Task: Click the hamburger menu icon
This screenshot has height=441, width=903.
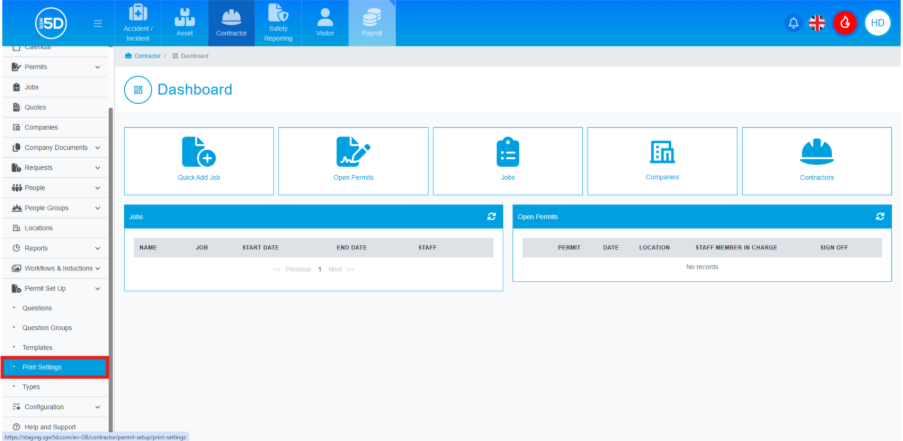Action: click(x=97, y=23)
